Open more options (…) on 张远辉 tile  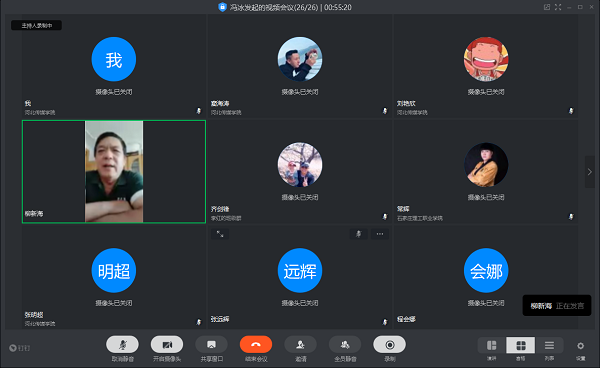(380, 234)
